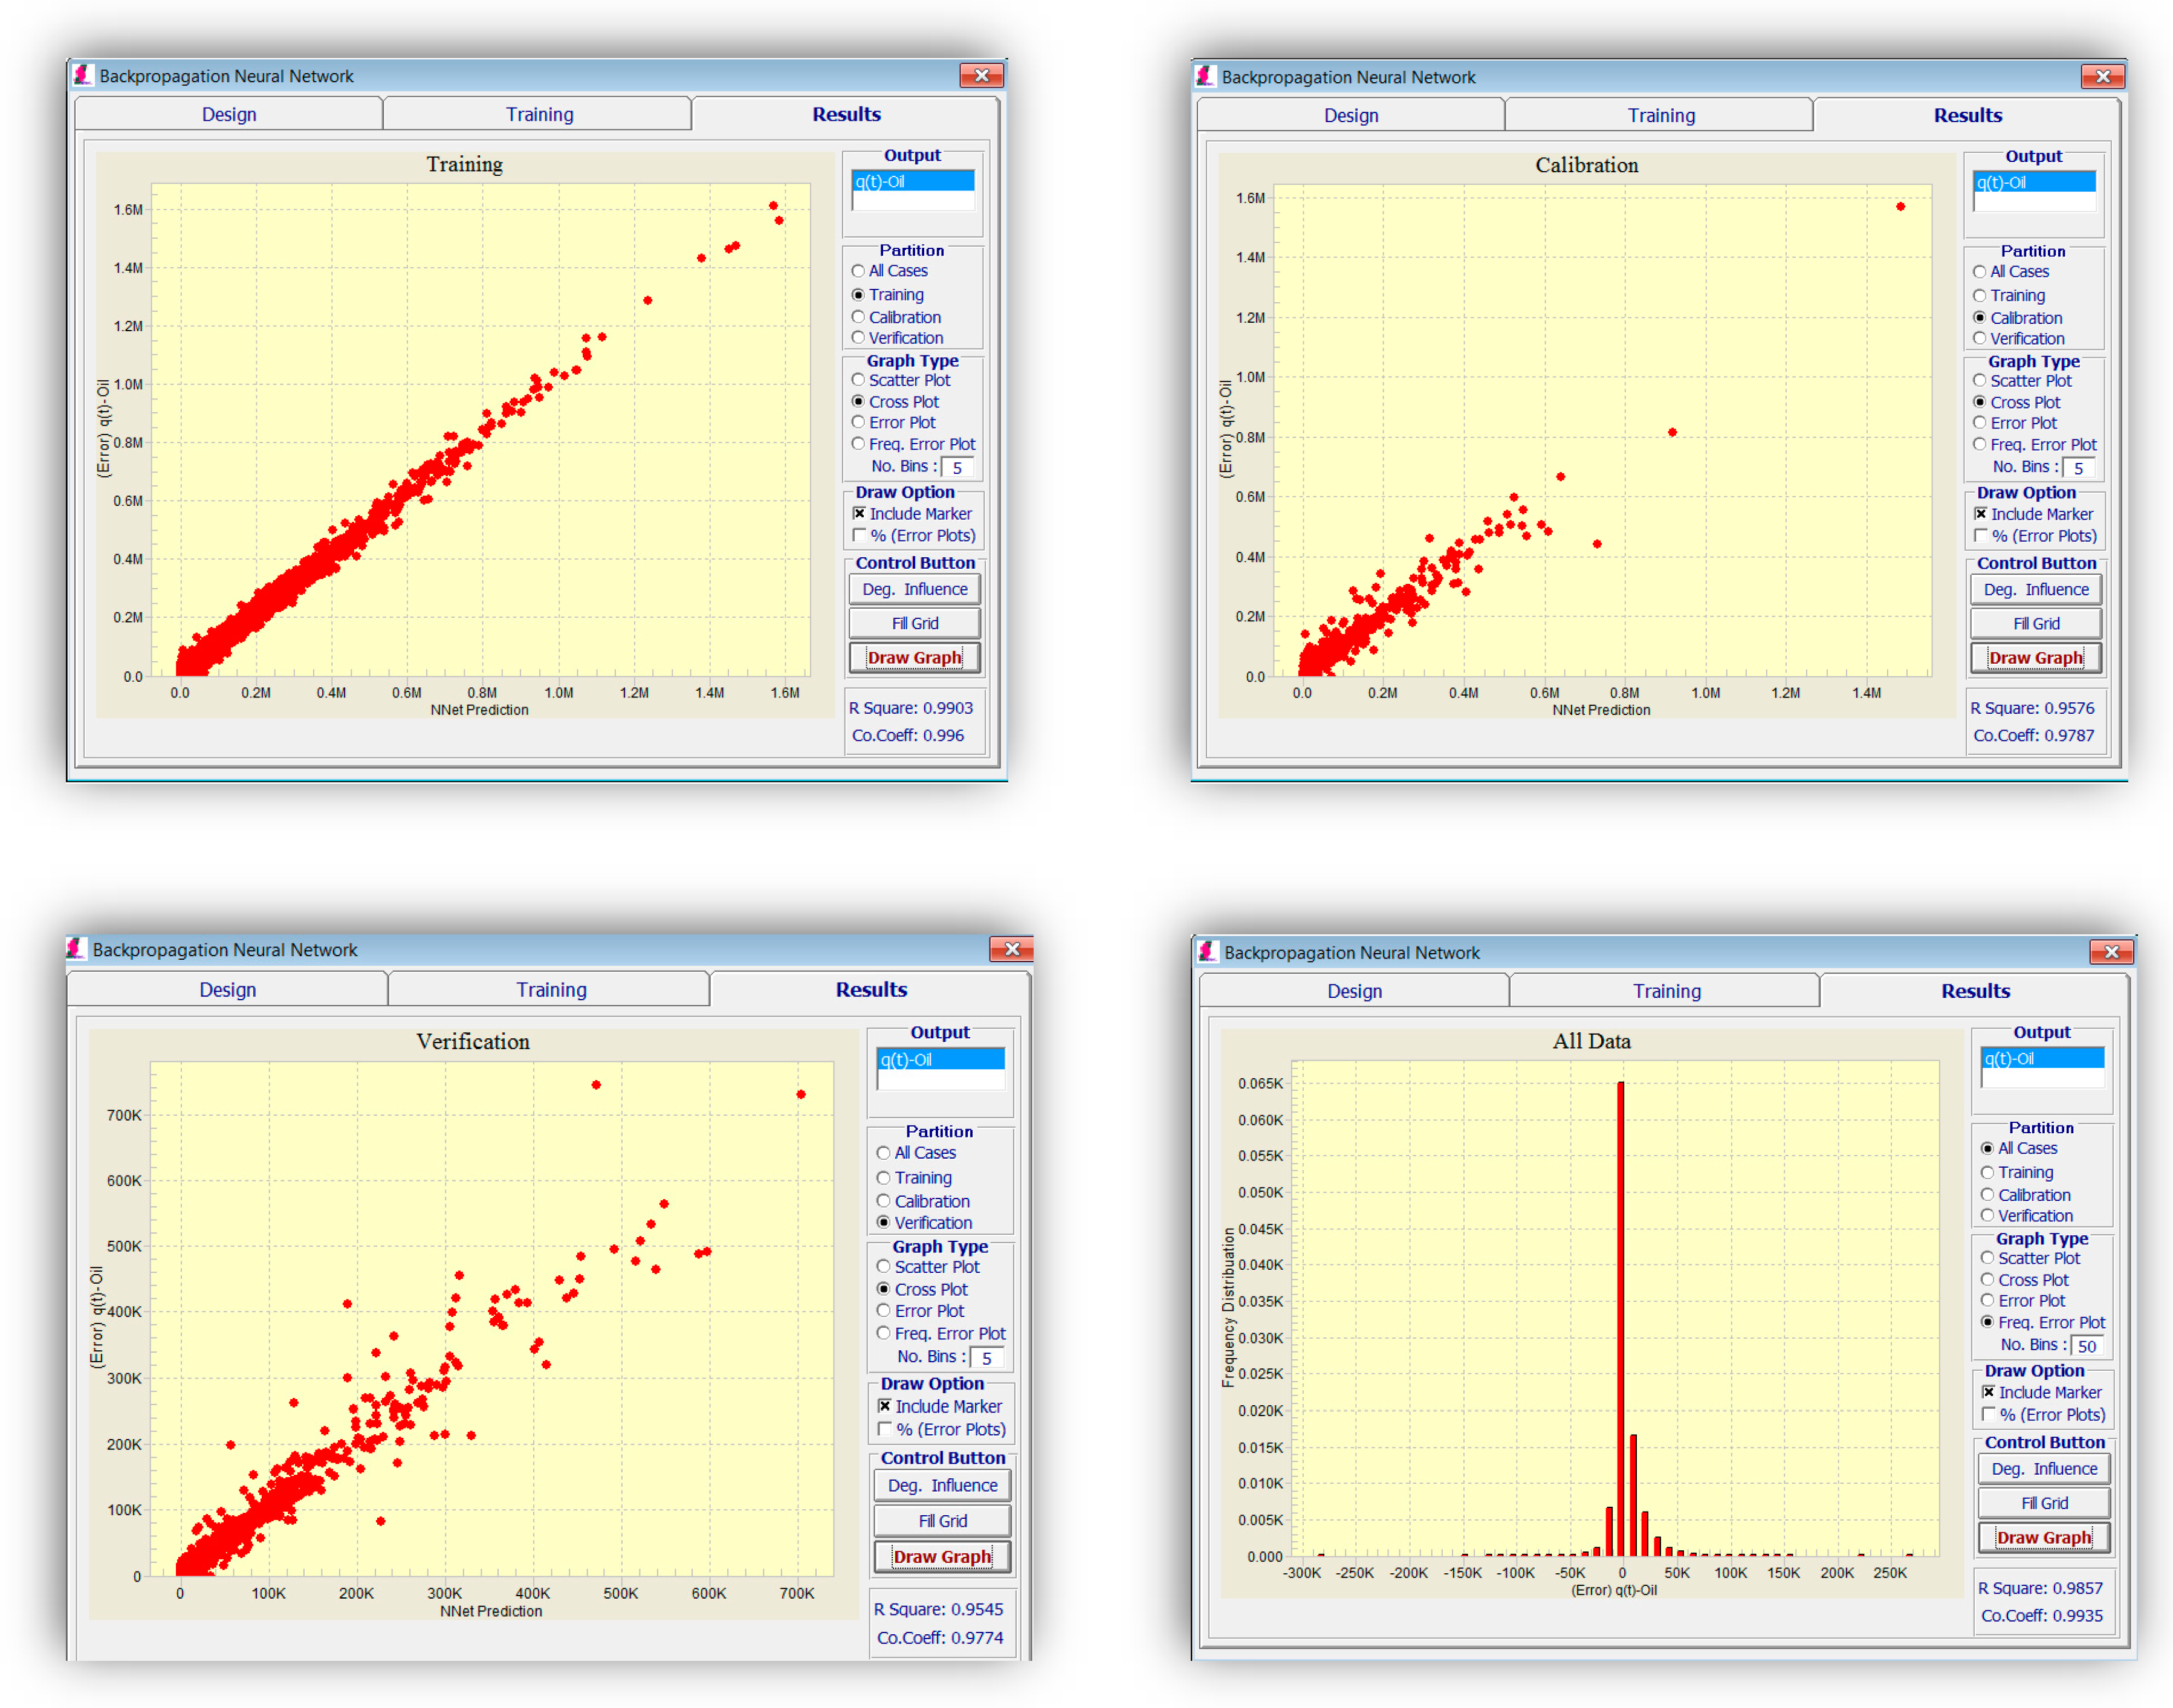Enable % (Error Plots) in the Training window

coord(914,536)
